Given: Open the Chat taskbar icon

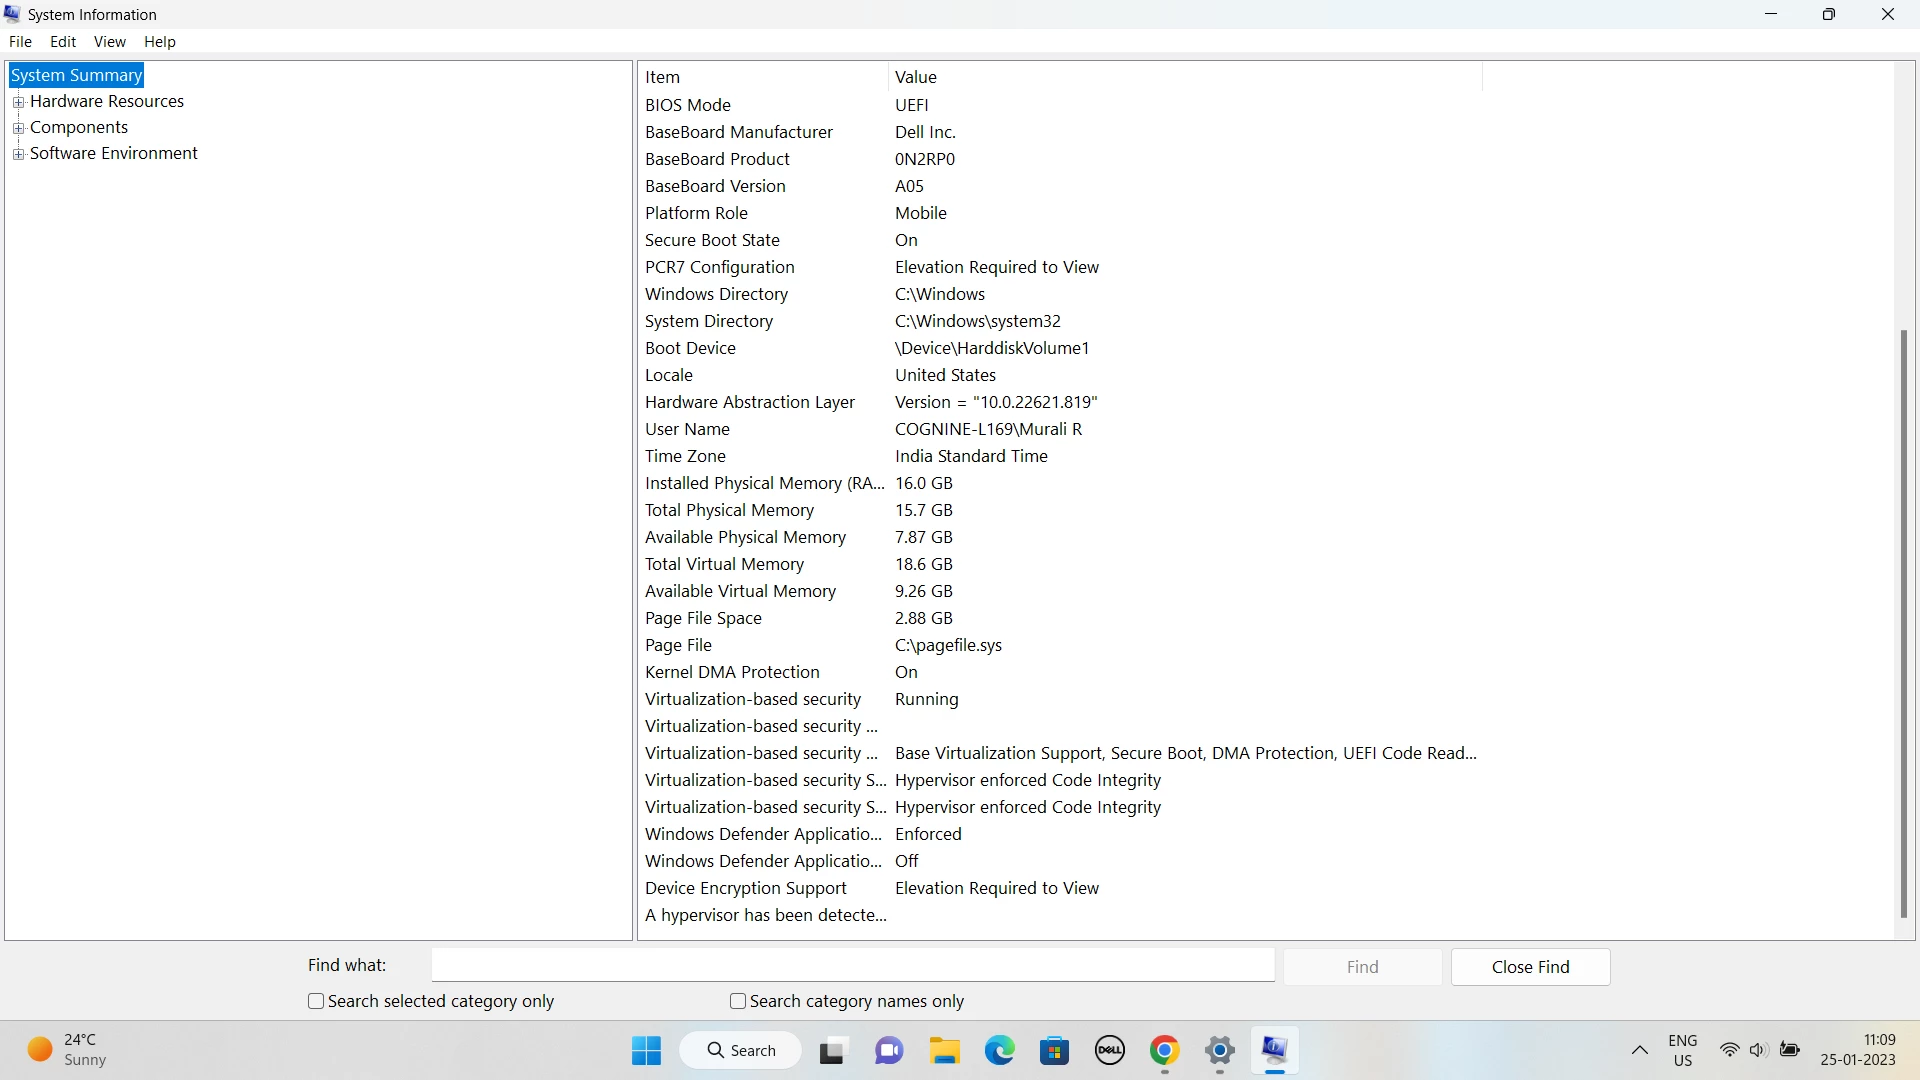Looking at the screenshot, I should click(888, 1050).
